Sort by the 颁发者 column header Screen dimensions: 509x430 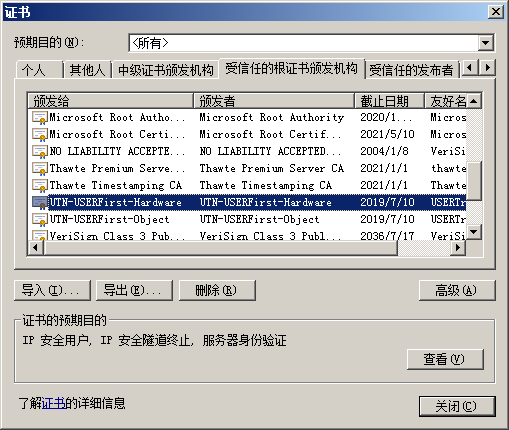pos(274,101)
